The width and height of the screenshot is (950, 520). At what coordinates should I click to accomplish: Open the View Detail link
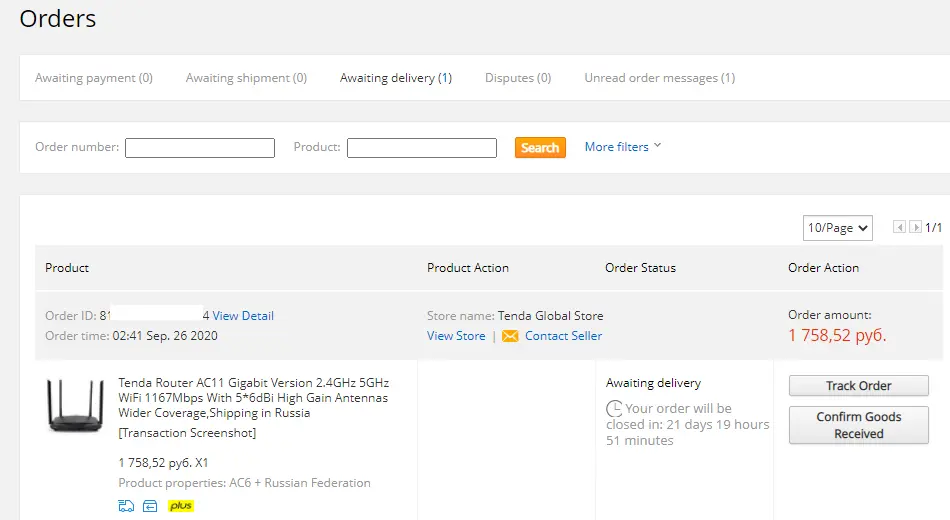[243, 316]
